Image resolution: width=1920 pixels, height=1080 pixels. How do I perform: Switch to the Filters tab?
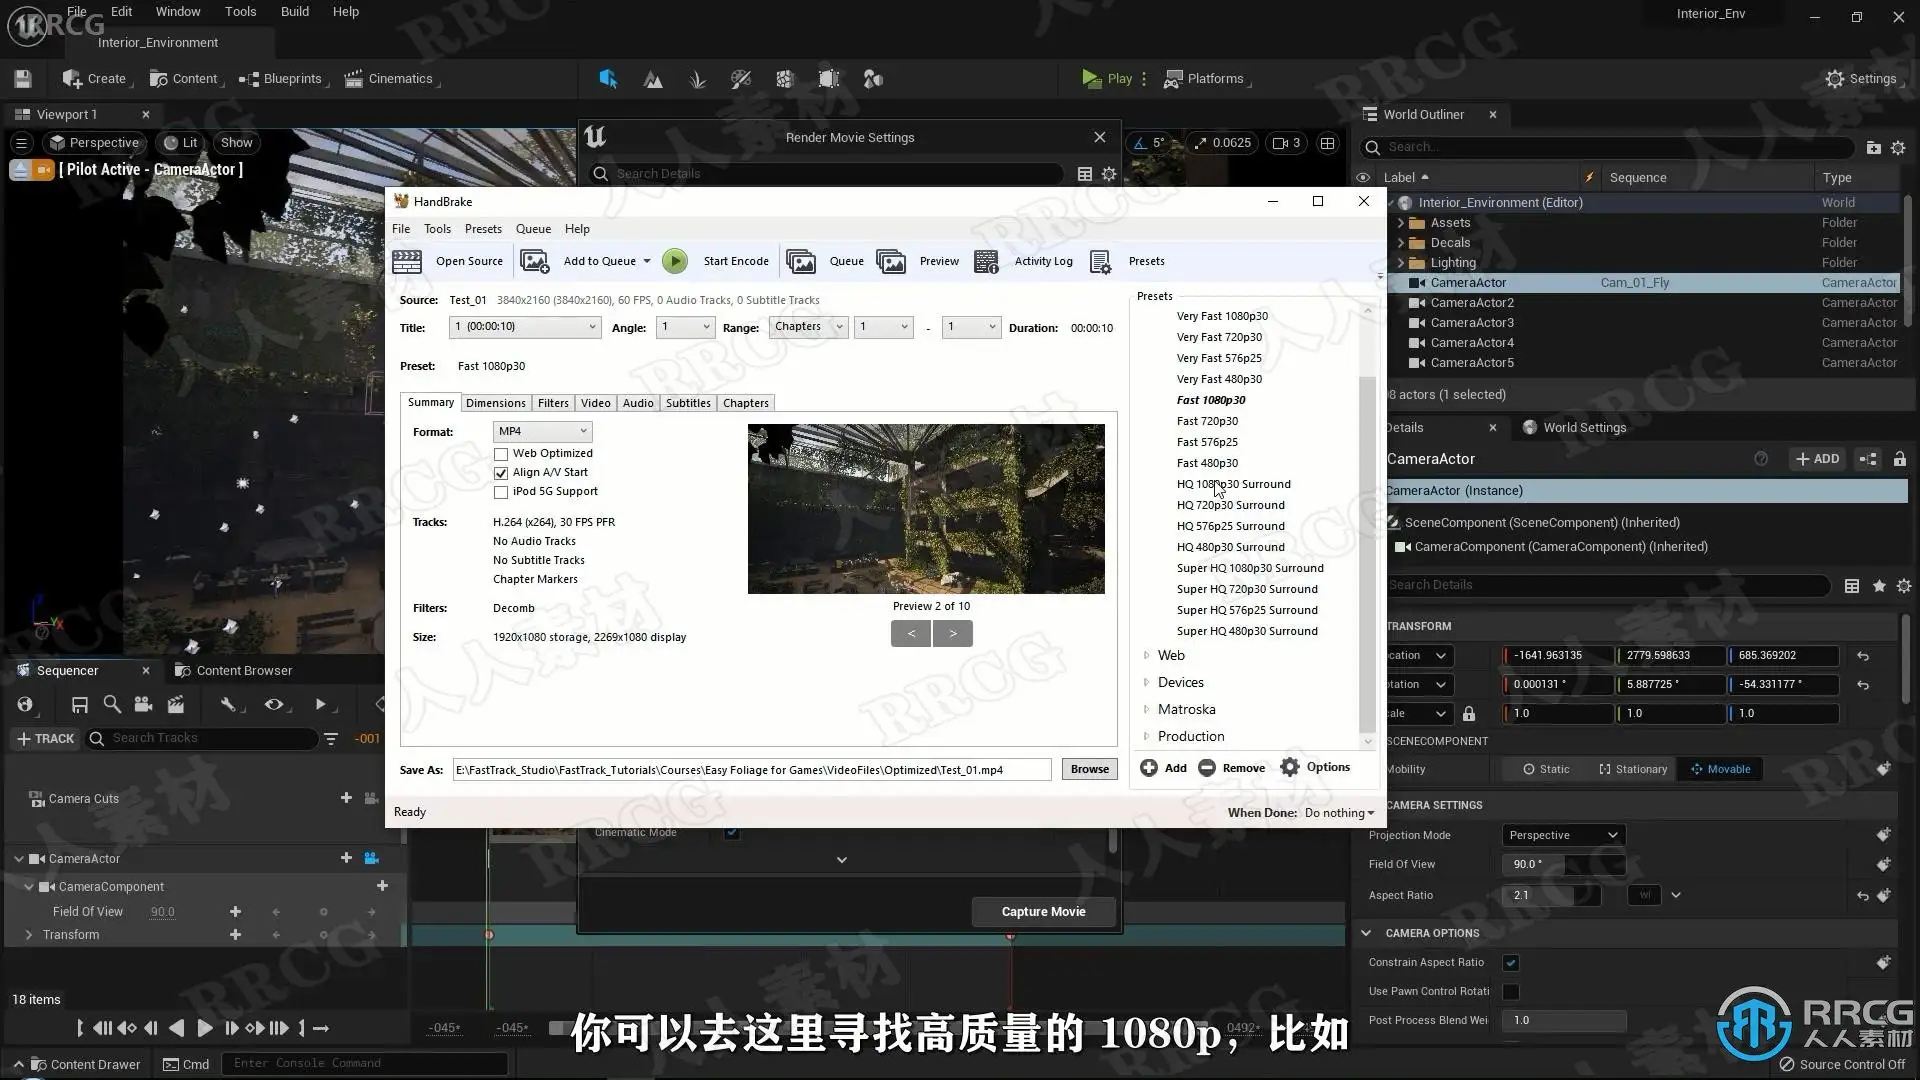(x=553, y=403)
